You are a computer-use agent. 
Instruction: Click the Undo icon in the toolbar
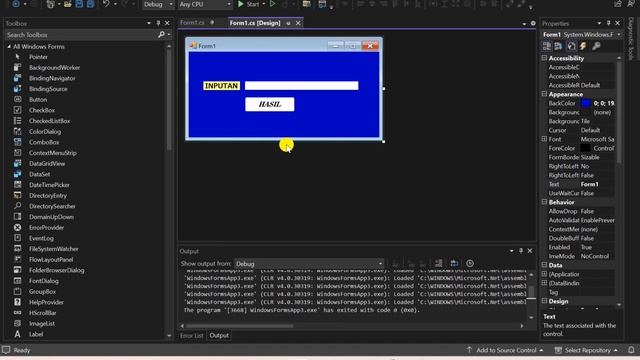(x=106, y=4)
